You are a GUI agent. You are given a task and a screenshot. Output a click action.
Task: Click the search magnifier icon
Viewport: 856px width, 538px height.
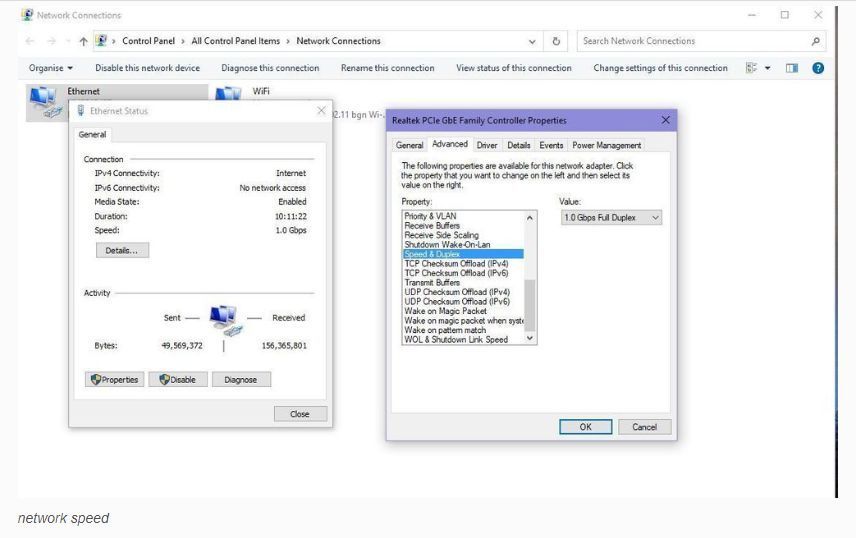(816, 41)
